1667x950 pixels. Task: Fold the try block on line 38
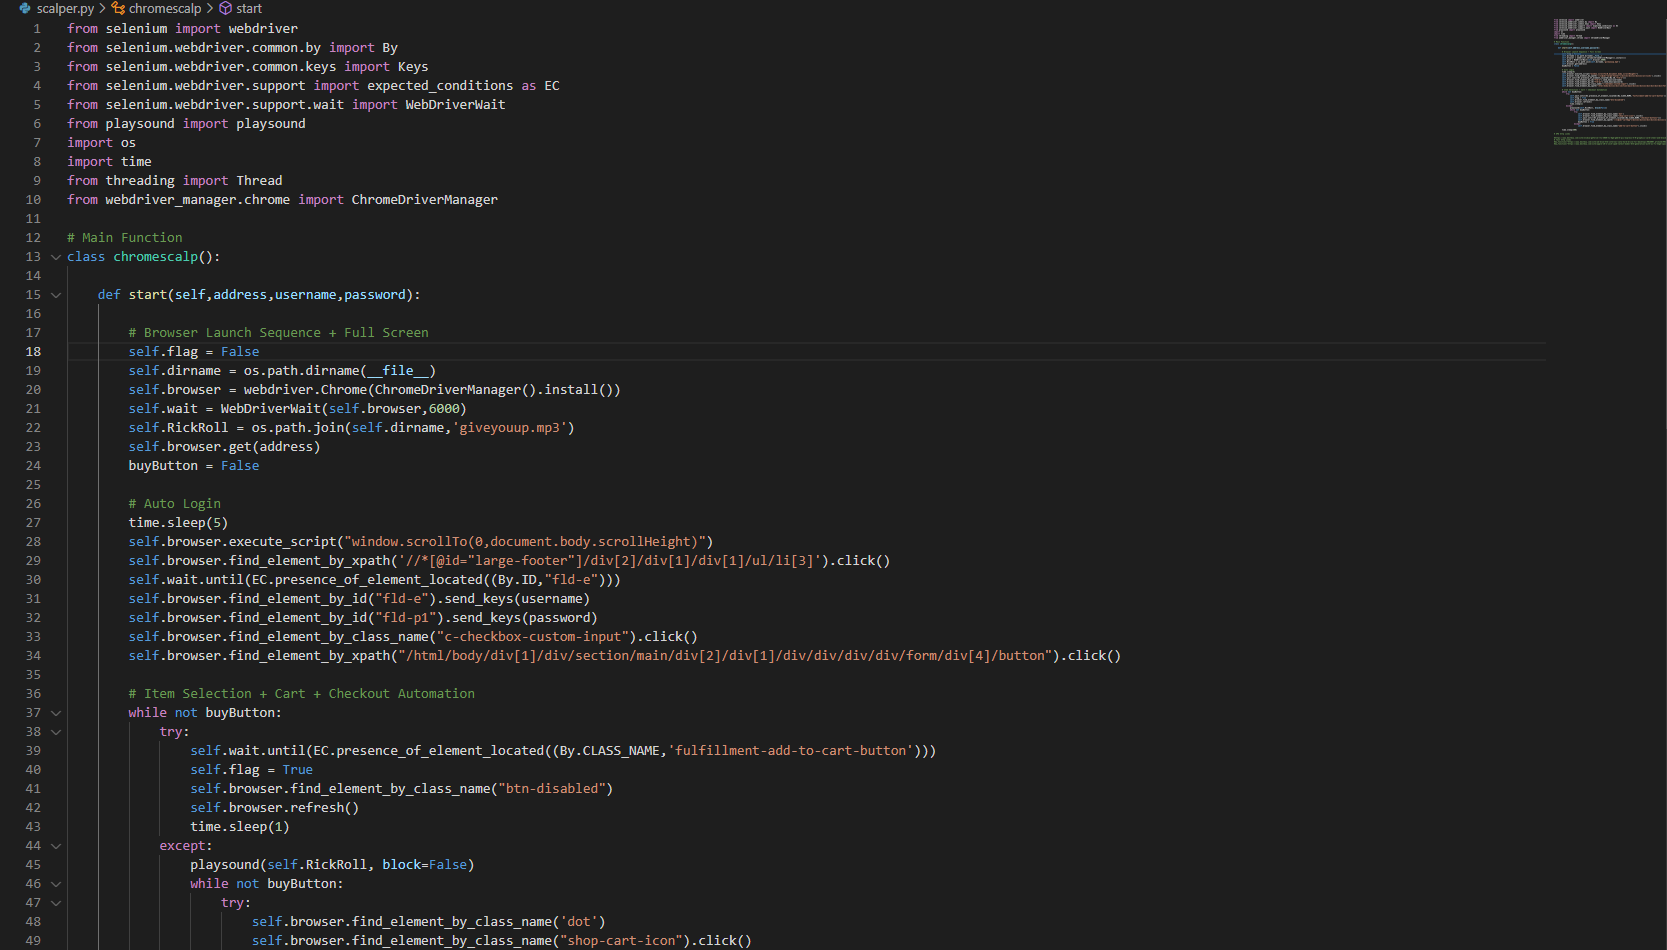click(x=56, y=731)
